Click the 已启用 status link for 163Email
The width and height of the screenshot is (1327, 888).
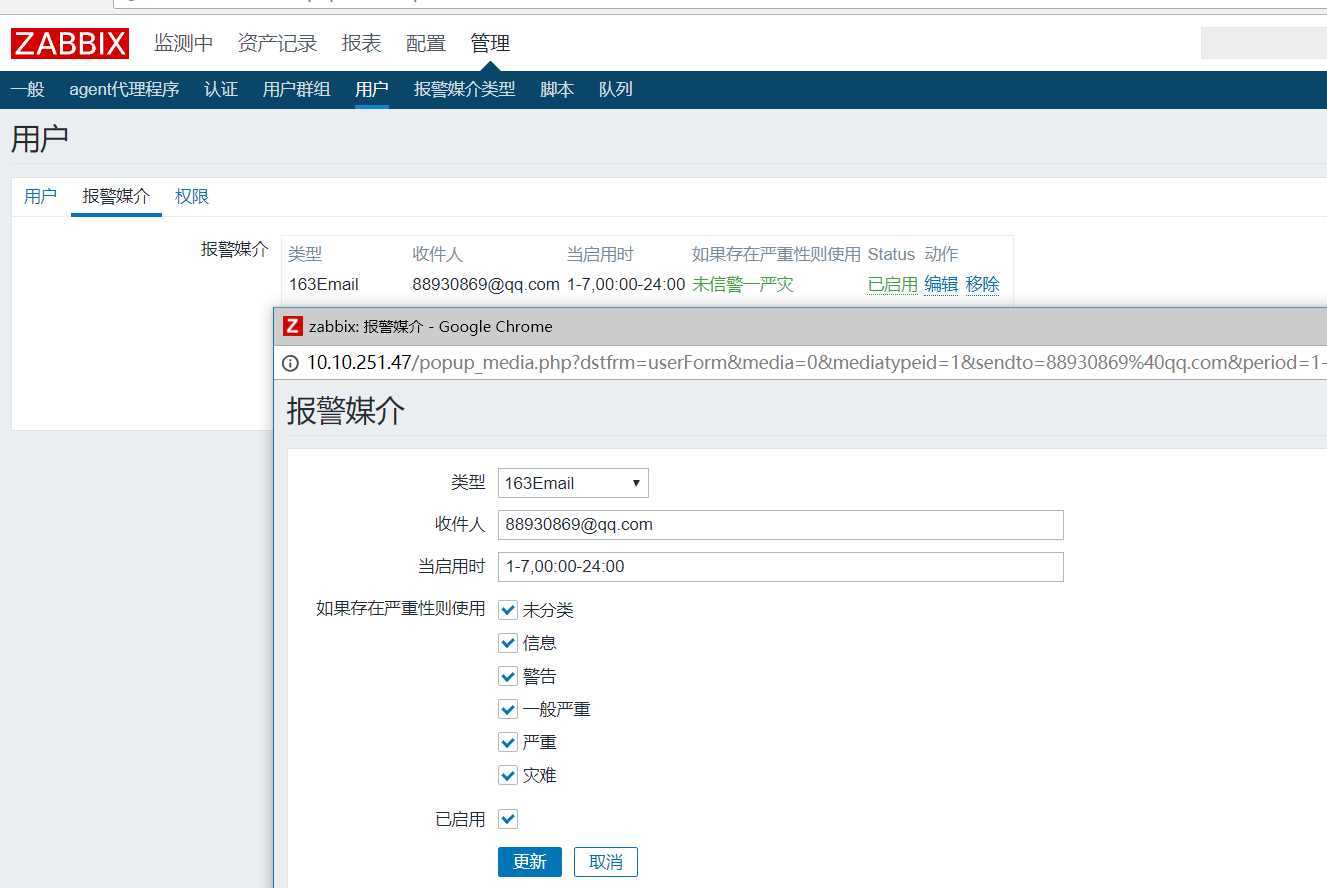click(892, 284)
